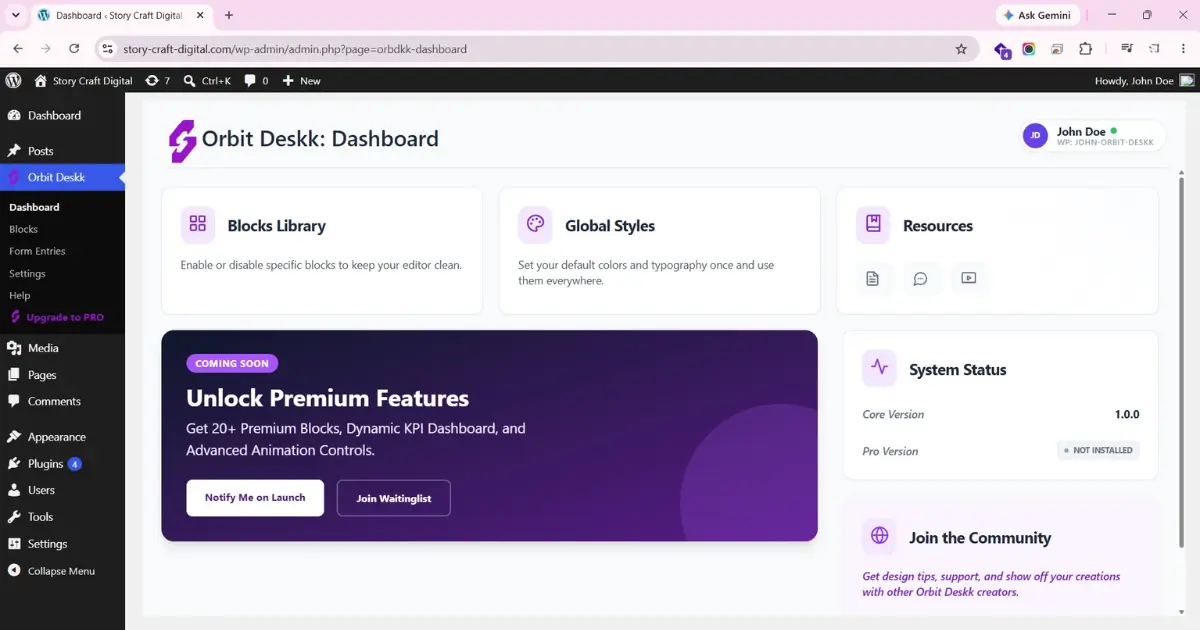
Task: Open the New content menu in admin bar
Action: (x=301, y=81)
